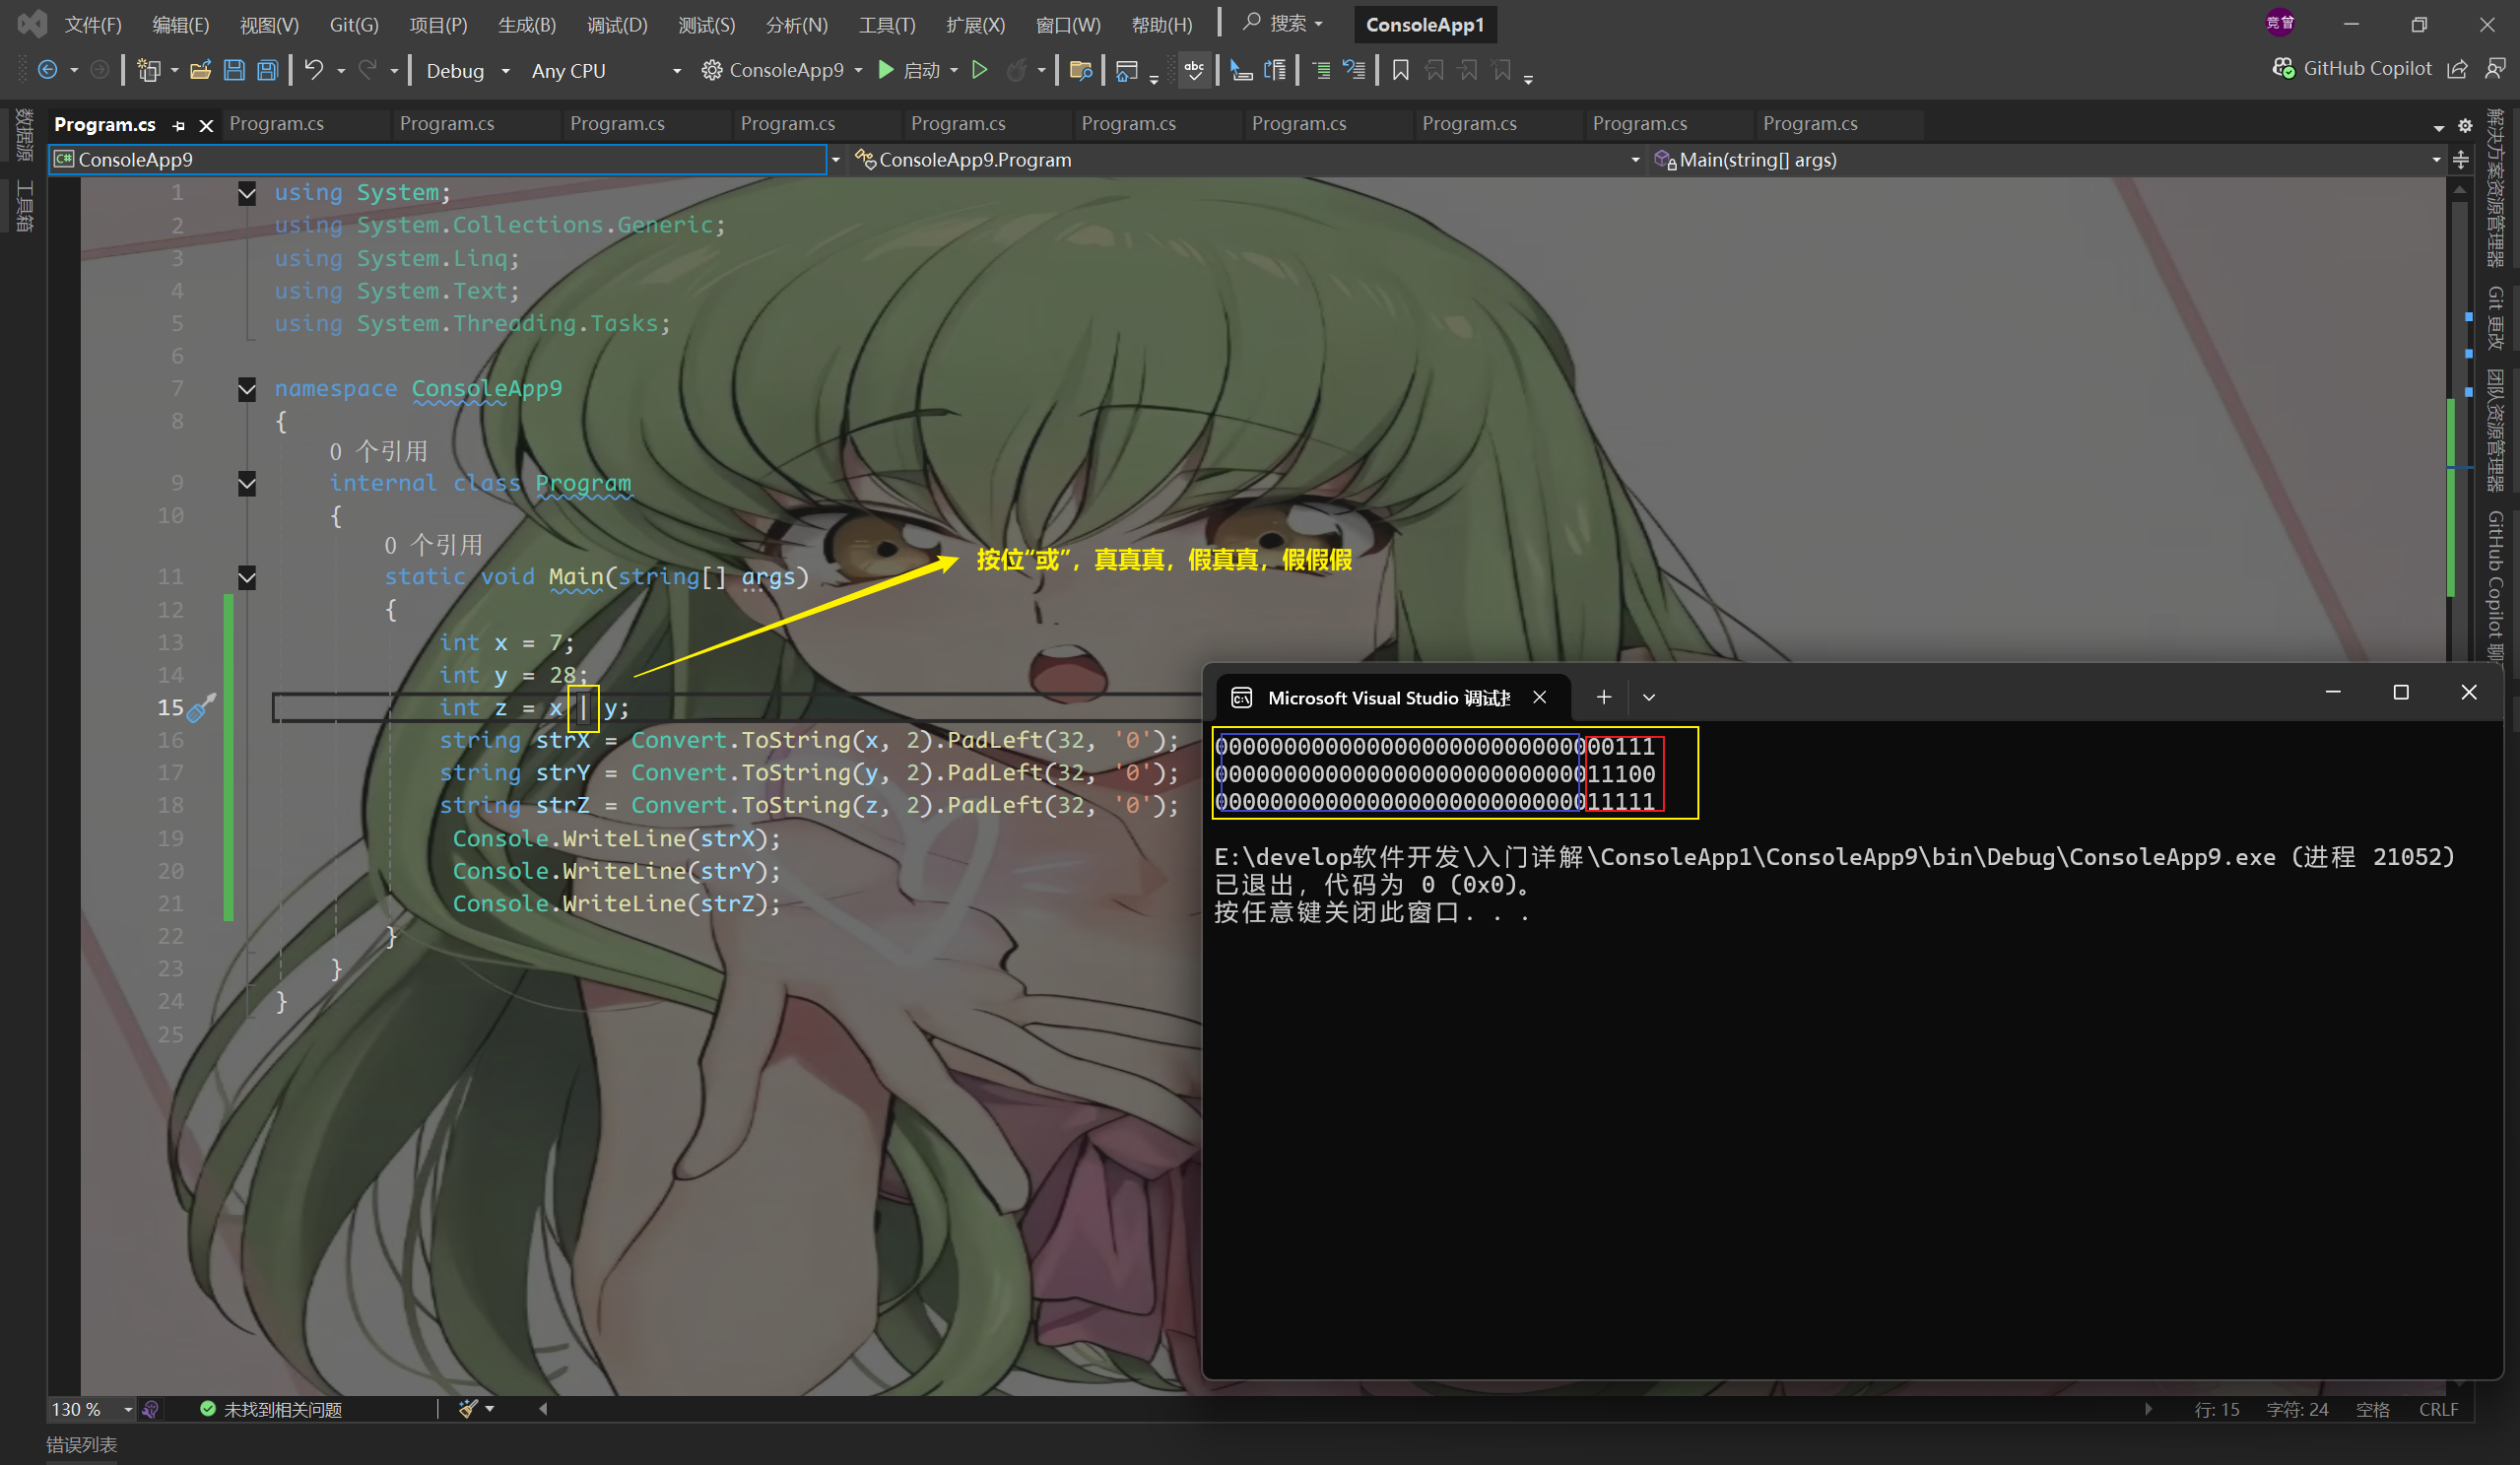Collapse the namespace ConsoleApp9 block
This screenshot has width=2520, height=1465.
[x=247, y=389]
